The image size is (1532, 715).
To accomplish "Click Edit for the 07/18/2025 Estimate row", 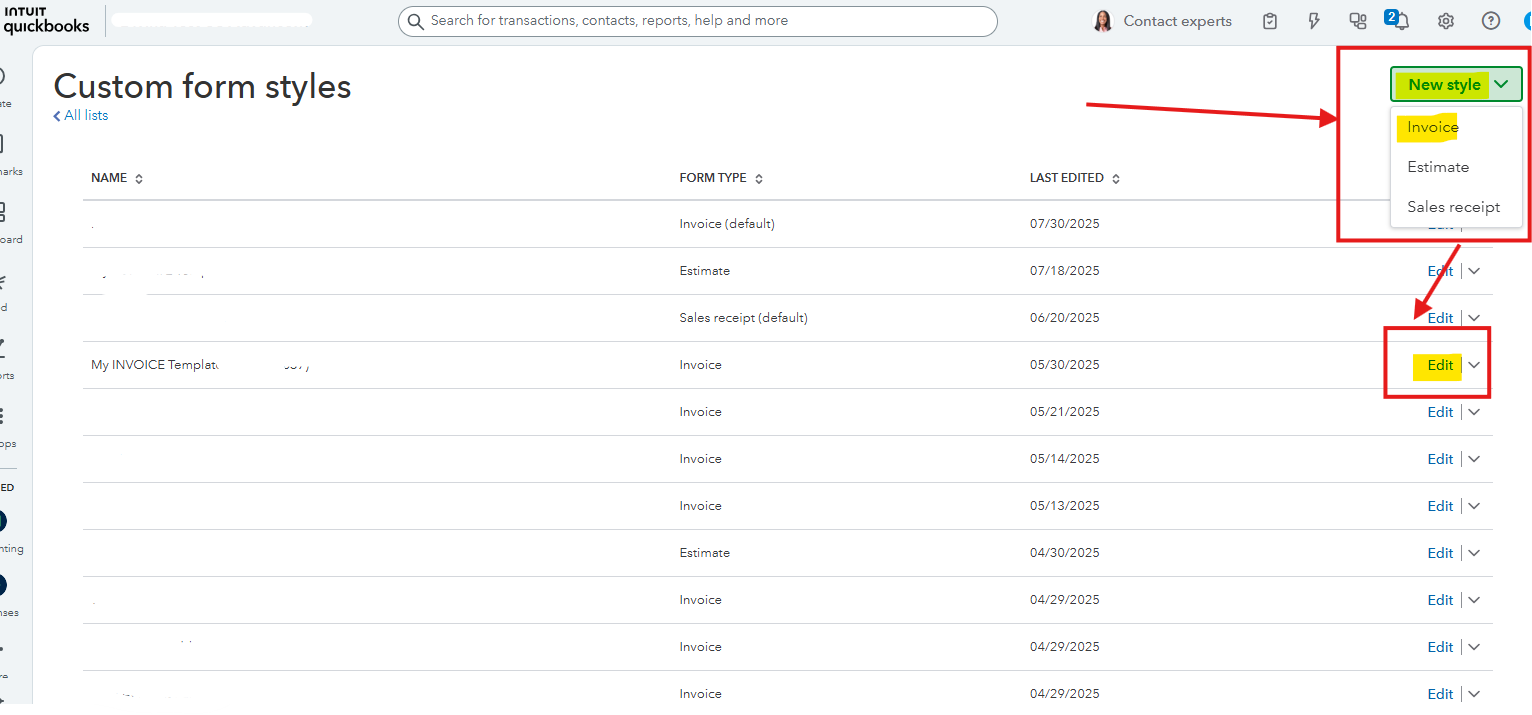I will [x=1440, y=271].
